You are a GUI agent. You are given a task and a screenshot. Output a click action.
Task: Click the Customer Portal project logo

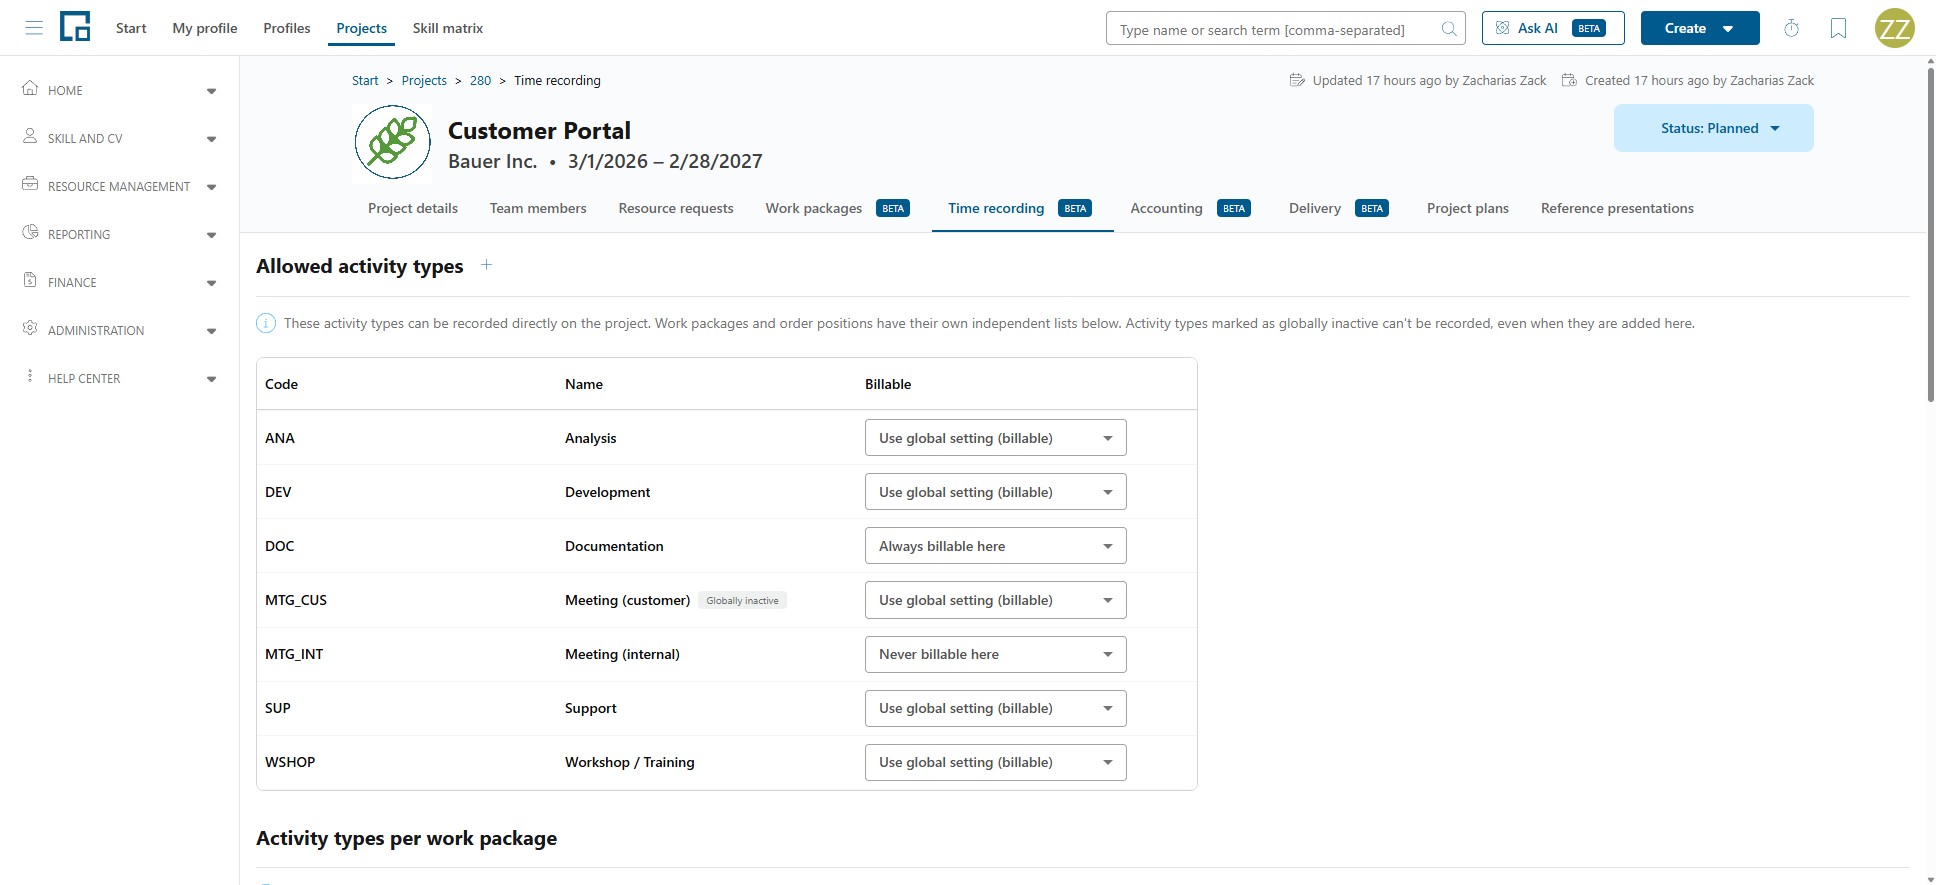pos(392,144)
